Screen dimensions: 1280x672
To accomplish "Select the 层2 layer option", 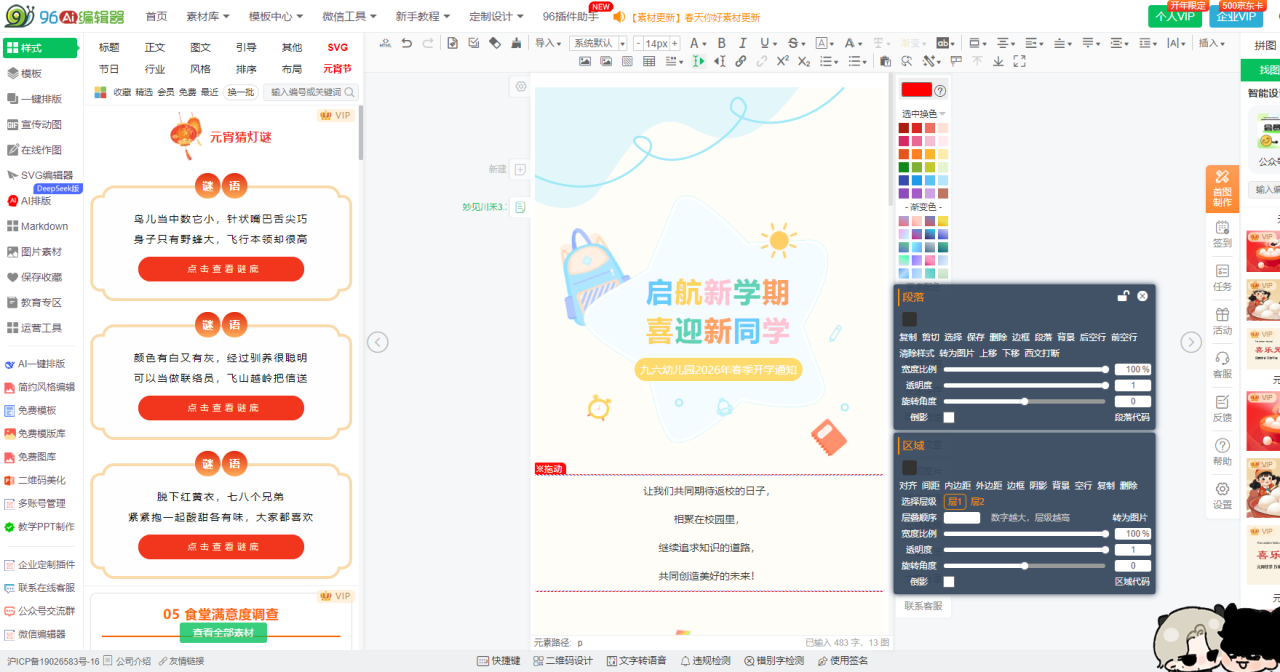I will pos(977,501).
